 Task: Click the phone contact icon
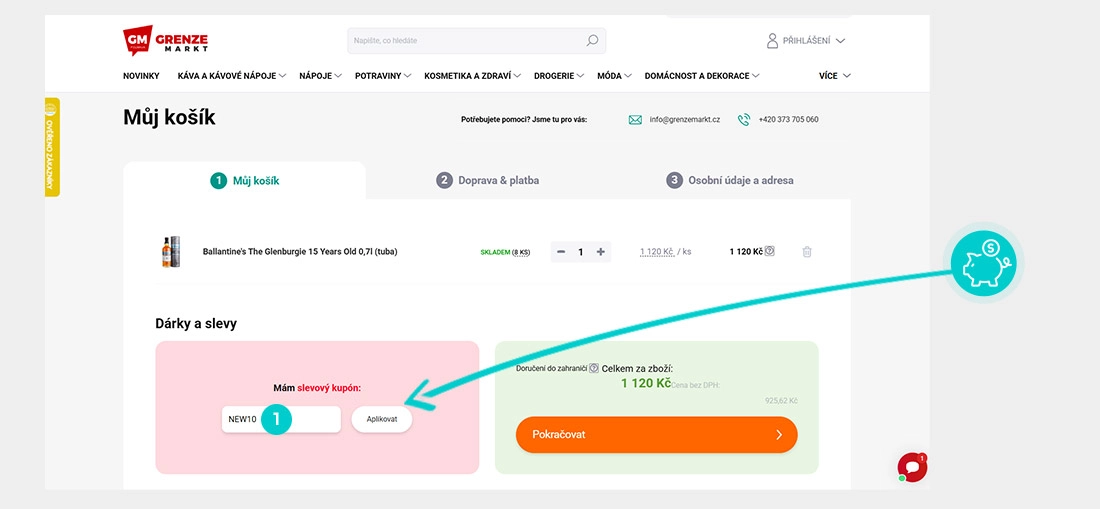click(x=744, y=120)
